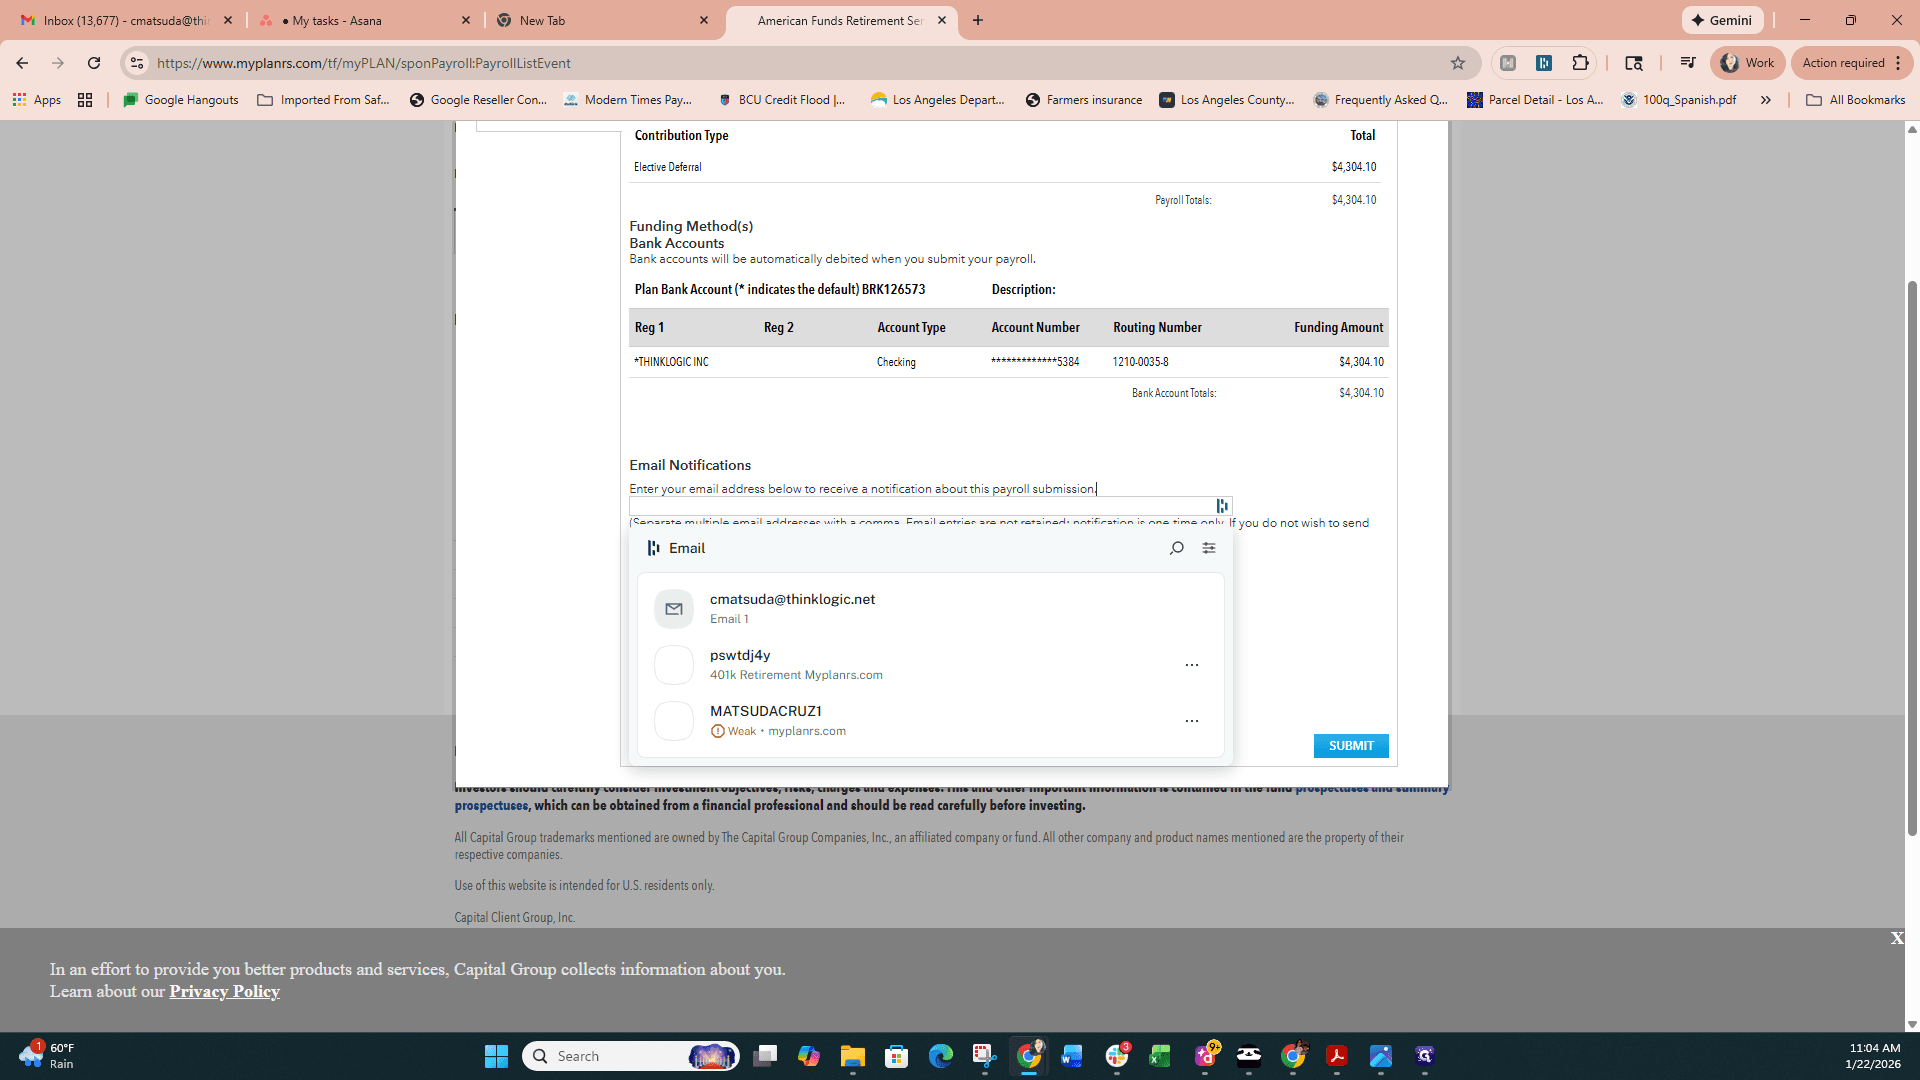The height and width of the screenshot is (1080, 1920).
Task: Open more options for MATSUDACRUZ1 entry
Action: click(x=1192, y=721)
